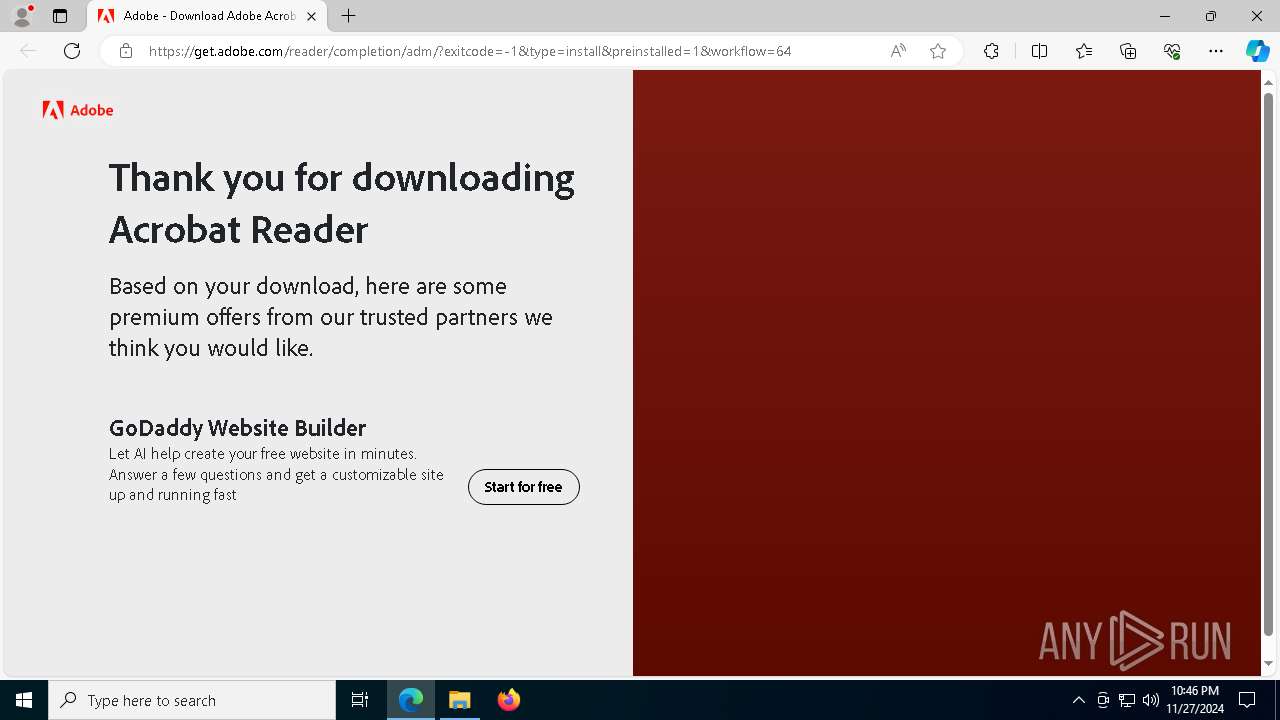Open volume control tray icon
This screenshot has height=720, width=1280.
click(1150, 700)
